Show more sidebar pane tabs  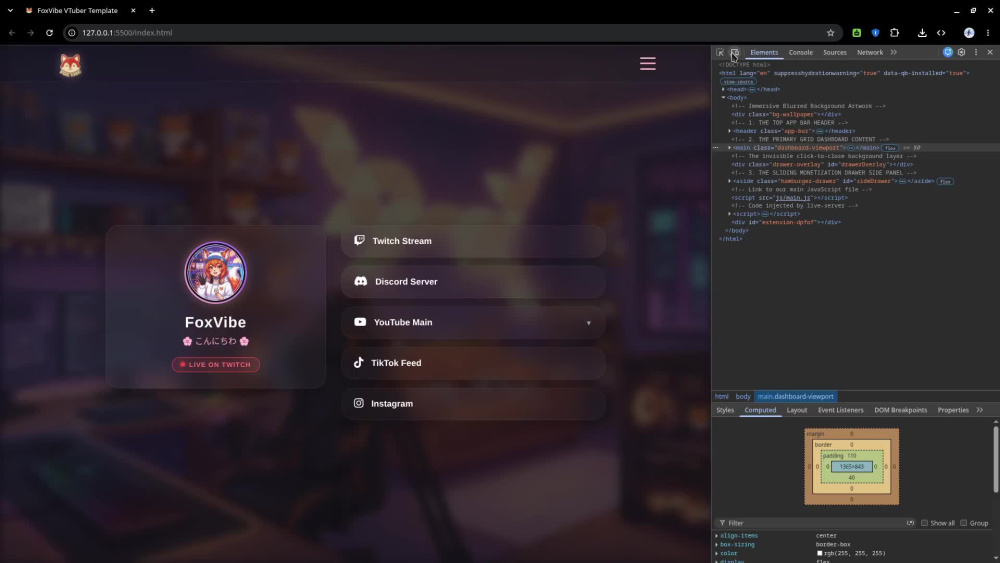tap(980, 410)
